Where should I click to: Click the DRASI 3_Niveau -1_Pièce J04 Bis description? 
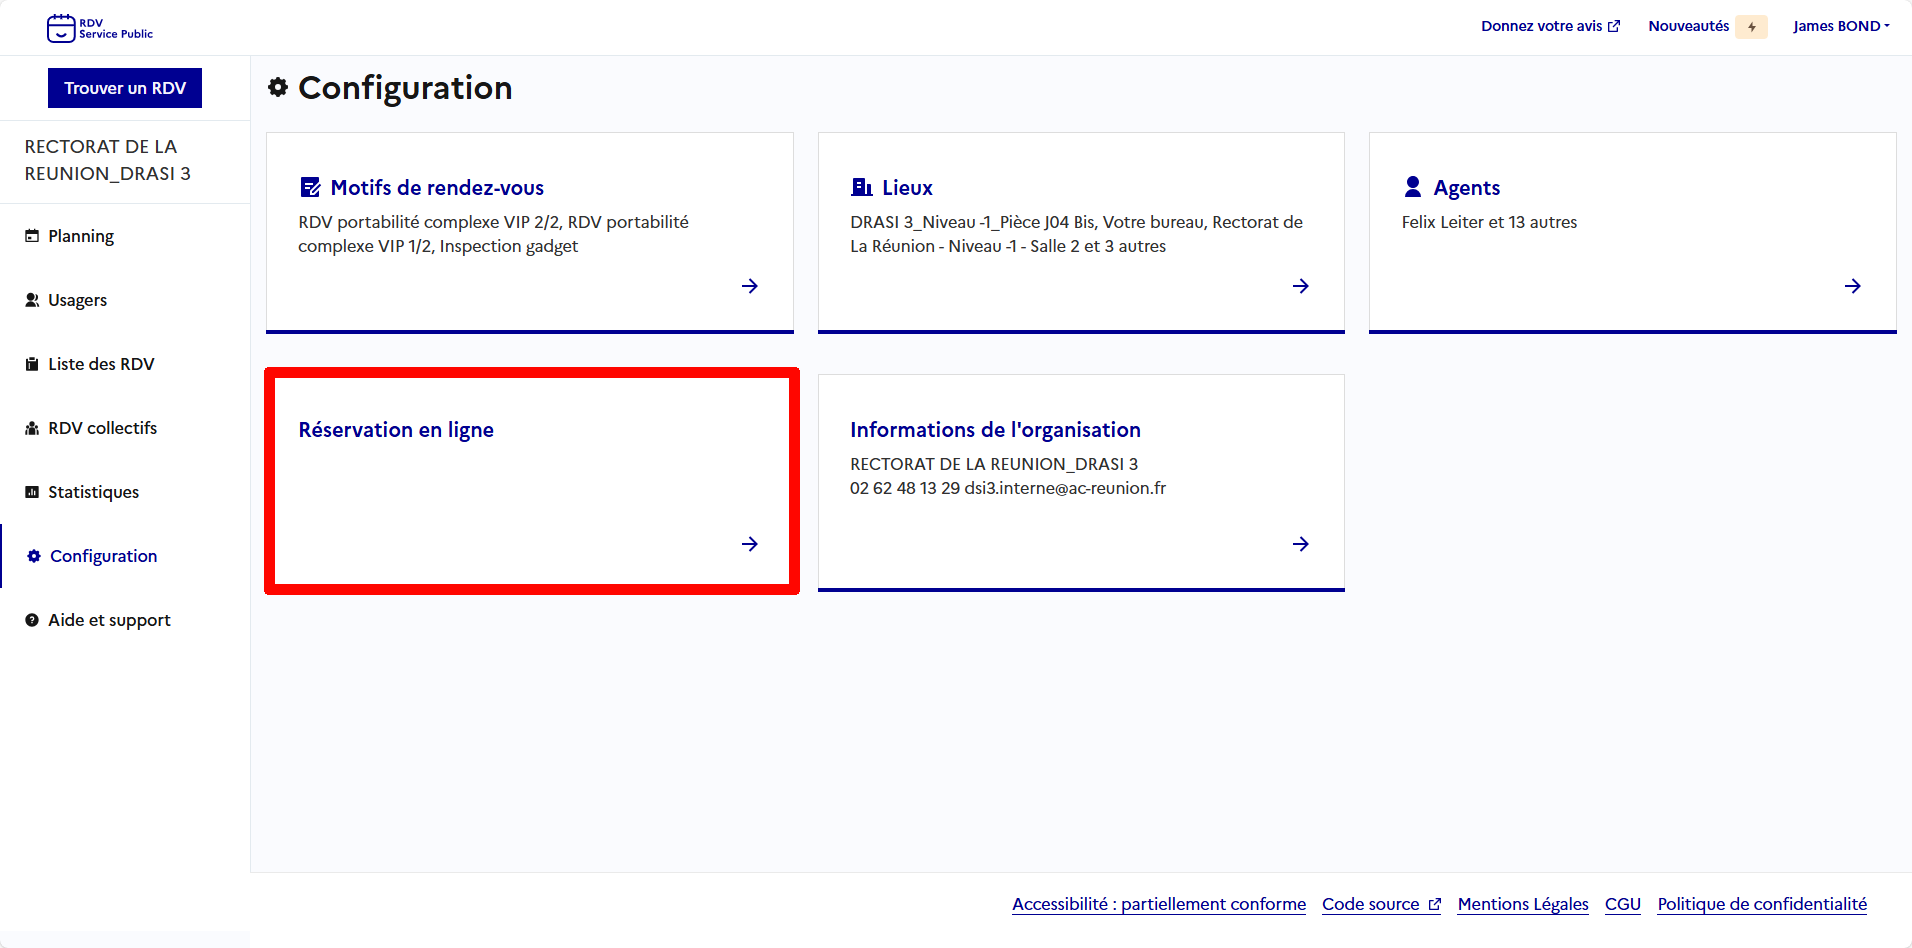tap(1076, 234)
